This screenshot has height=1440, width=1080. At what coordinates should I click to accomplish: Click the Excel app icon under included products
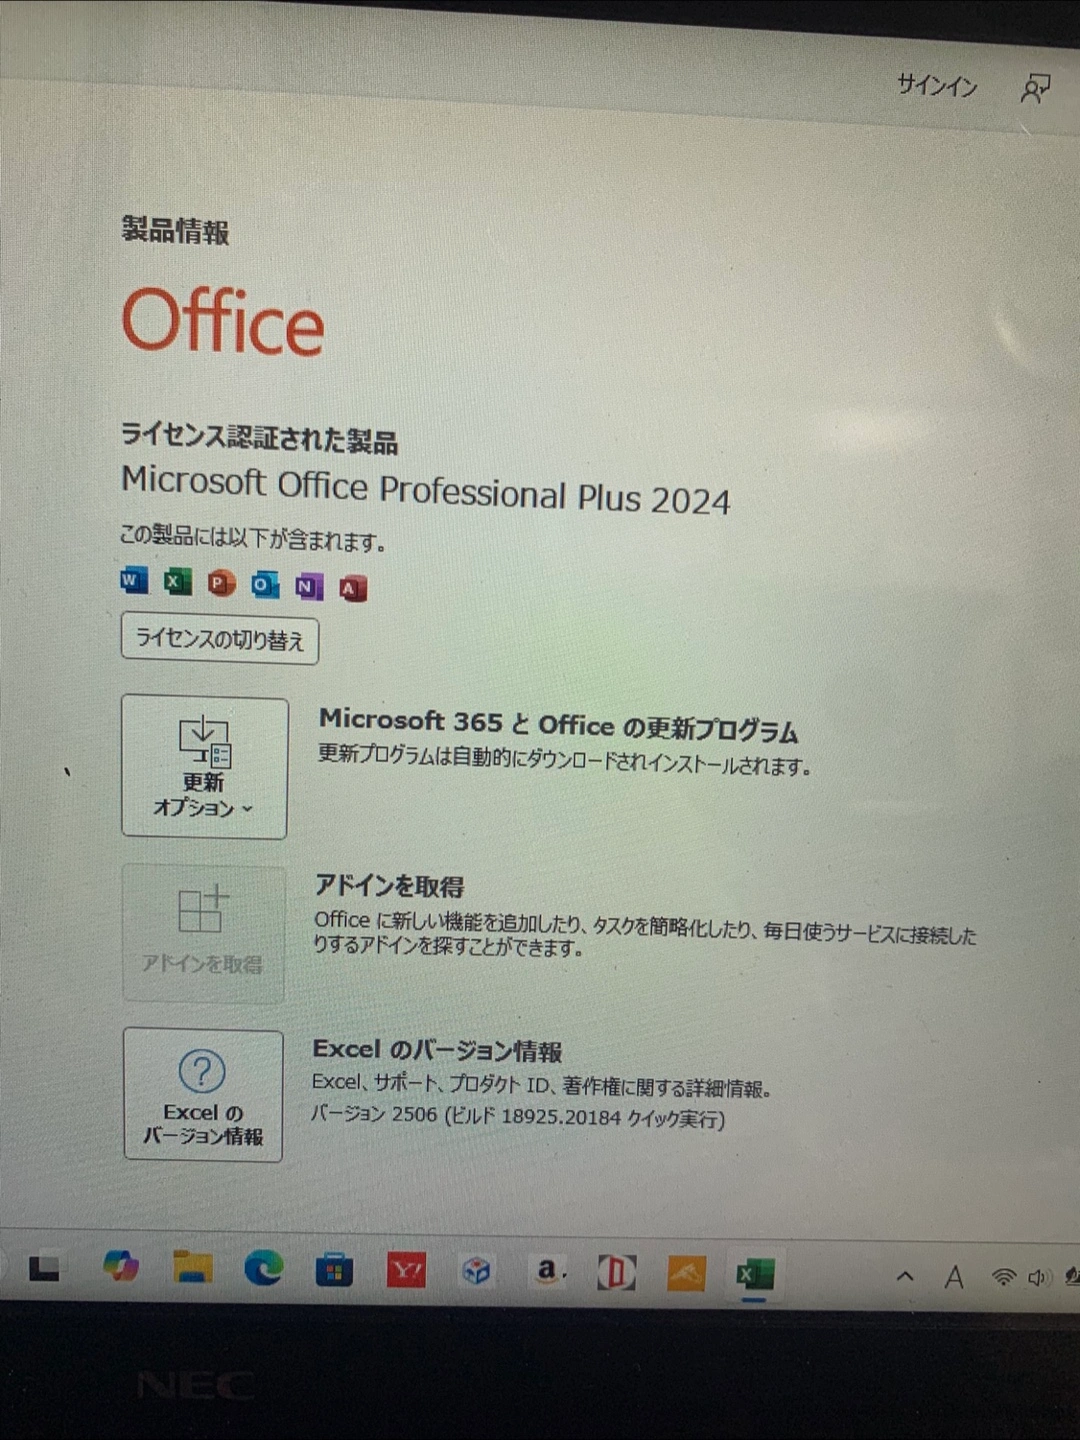point(177,581)
